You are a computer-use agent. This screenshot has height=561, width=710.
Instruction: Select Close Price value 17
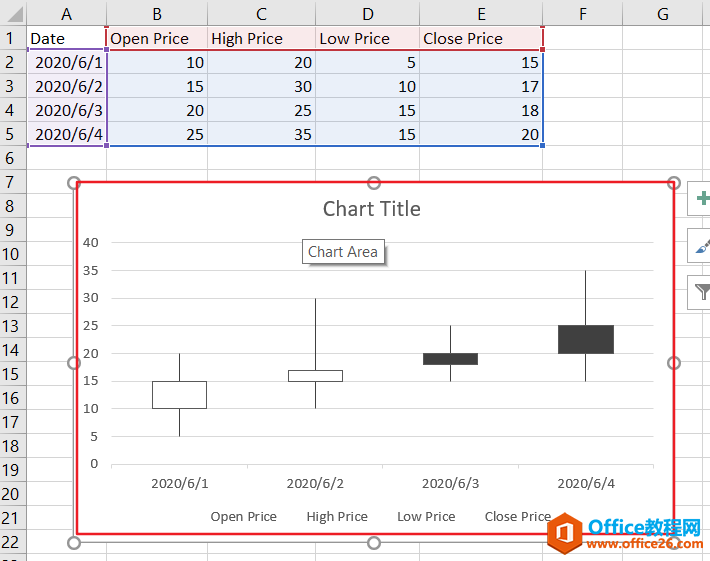[x=481, y=86]
